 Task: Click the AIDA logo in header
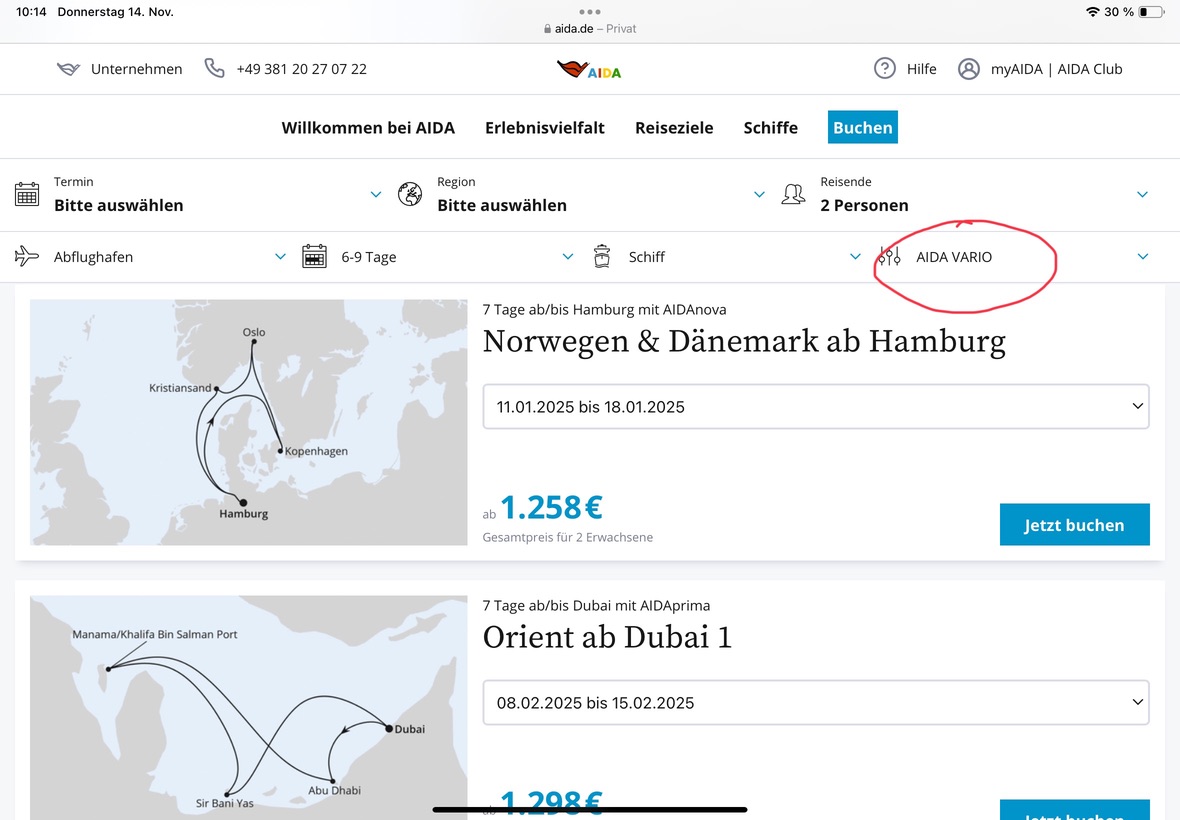click(589, 69)
